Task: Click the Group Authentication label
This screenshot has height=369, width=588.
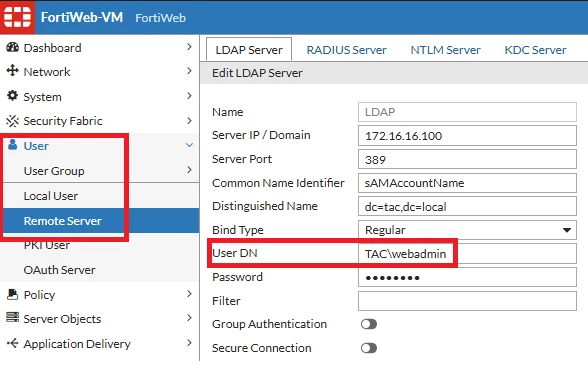Action: pyautogui.click(x=269, y=324)
